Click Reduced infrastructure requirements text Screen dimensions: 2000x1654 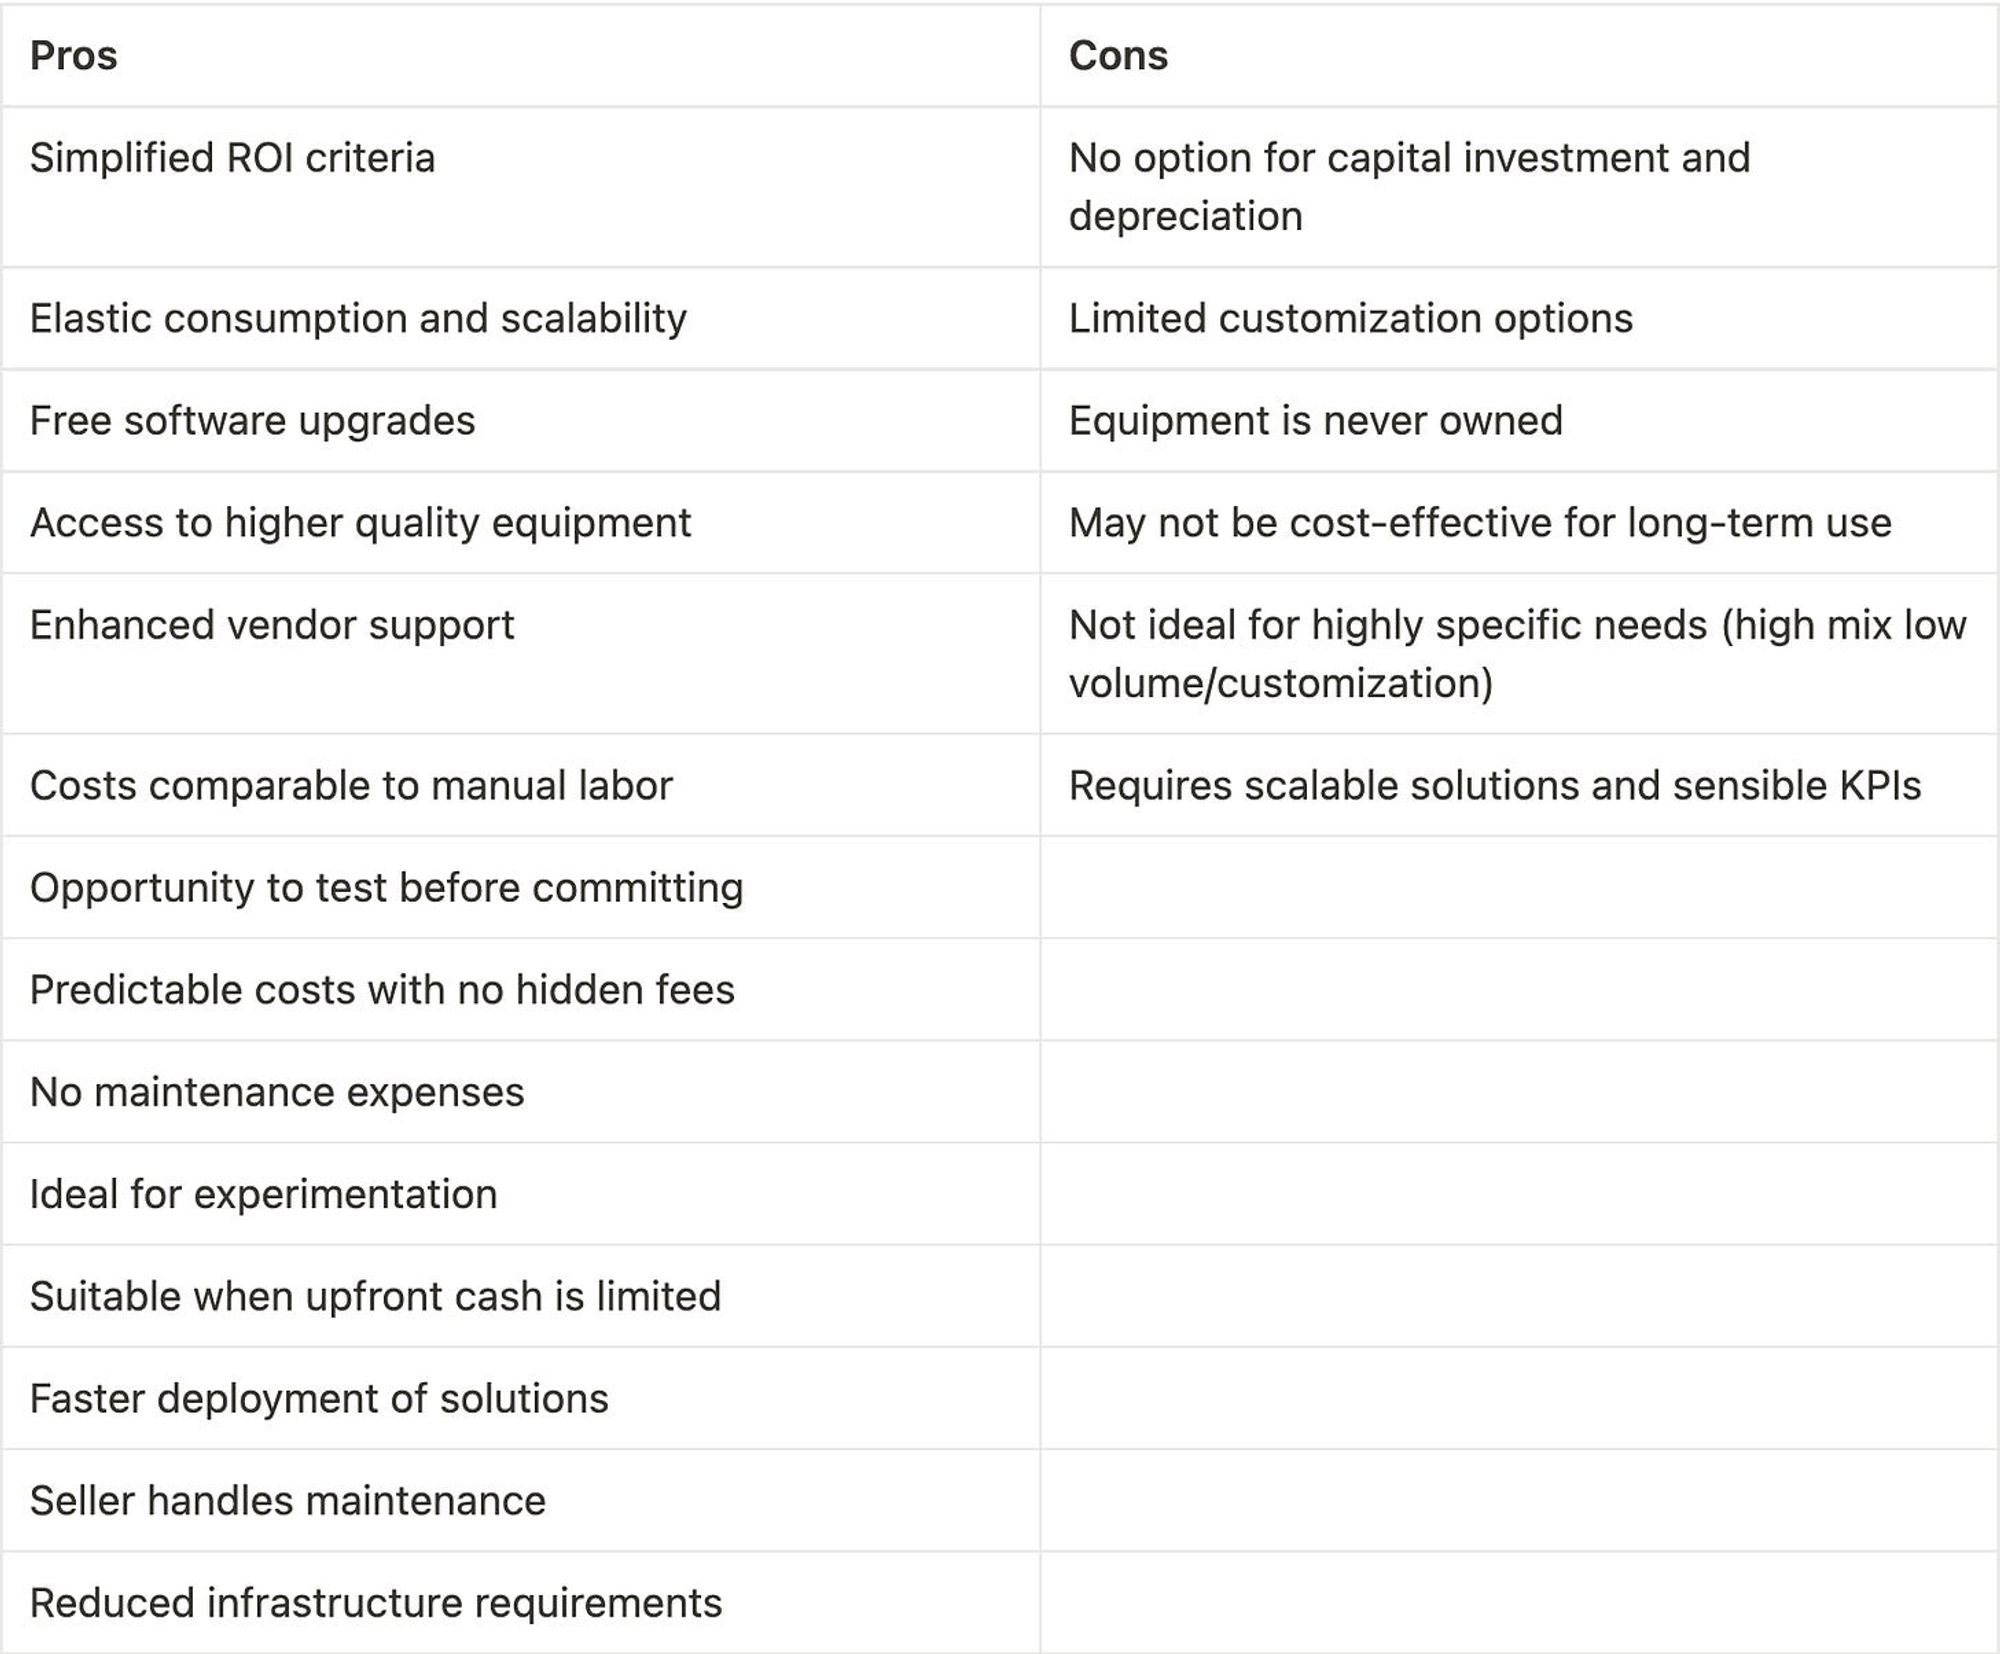(376, 1603)
